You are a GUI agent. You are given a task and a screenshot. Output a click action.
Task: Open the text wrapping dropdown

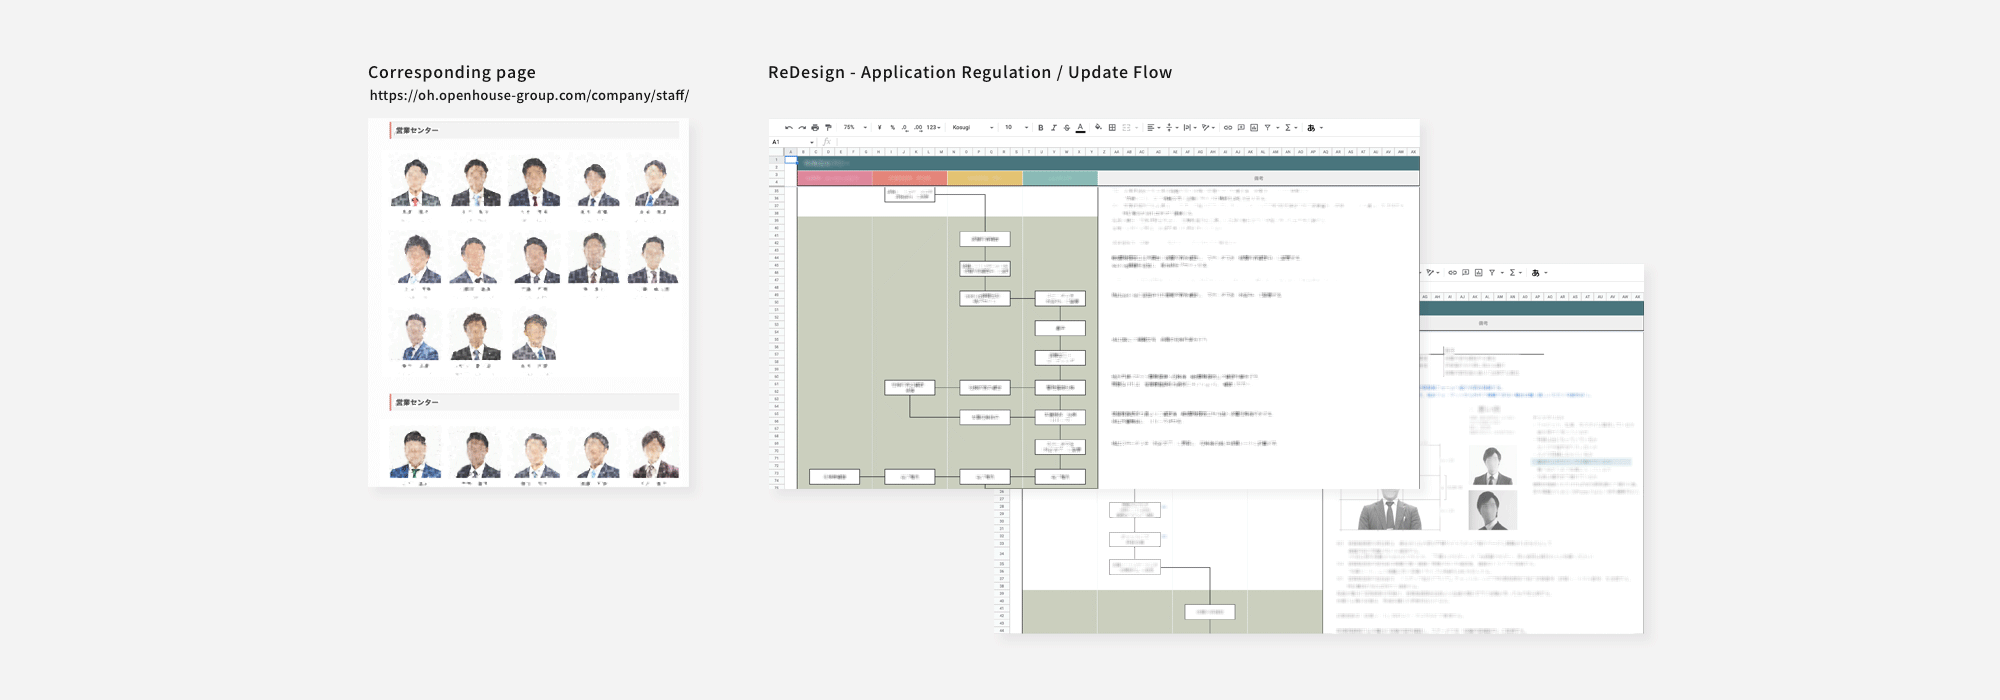(x=1190, y=128)
